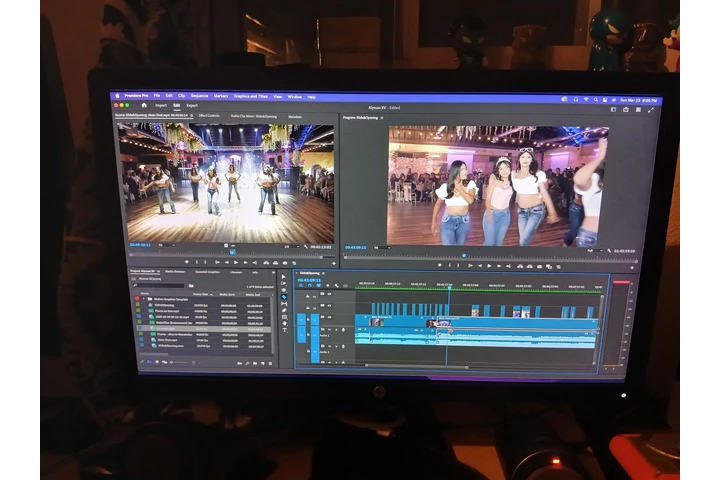Click Extract button in Program monitor
720x480 pixels.
(530, 266)
